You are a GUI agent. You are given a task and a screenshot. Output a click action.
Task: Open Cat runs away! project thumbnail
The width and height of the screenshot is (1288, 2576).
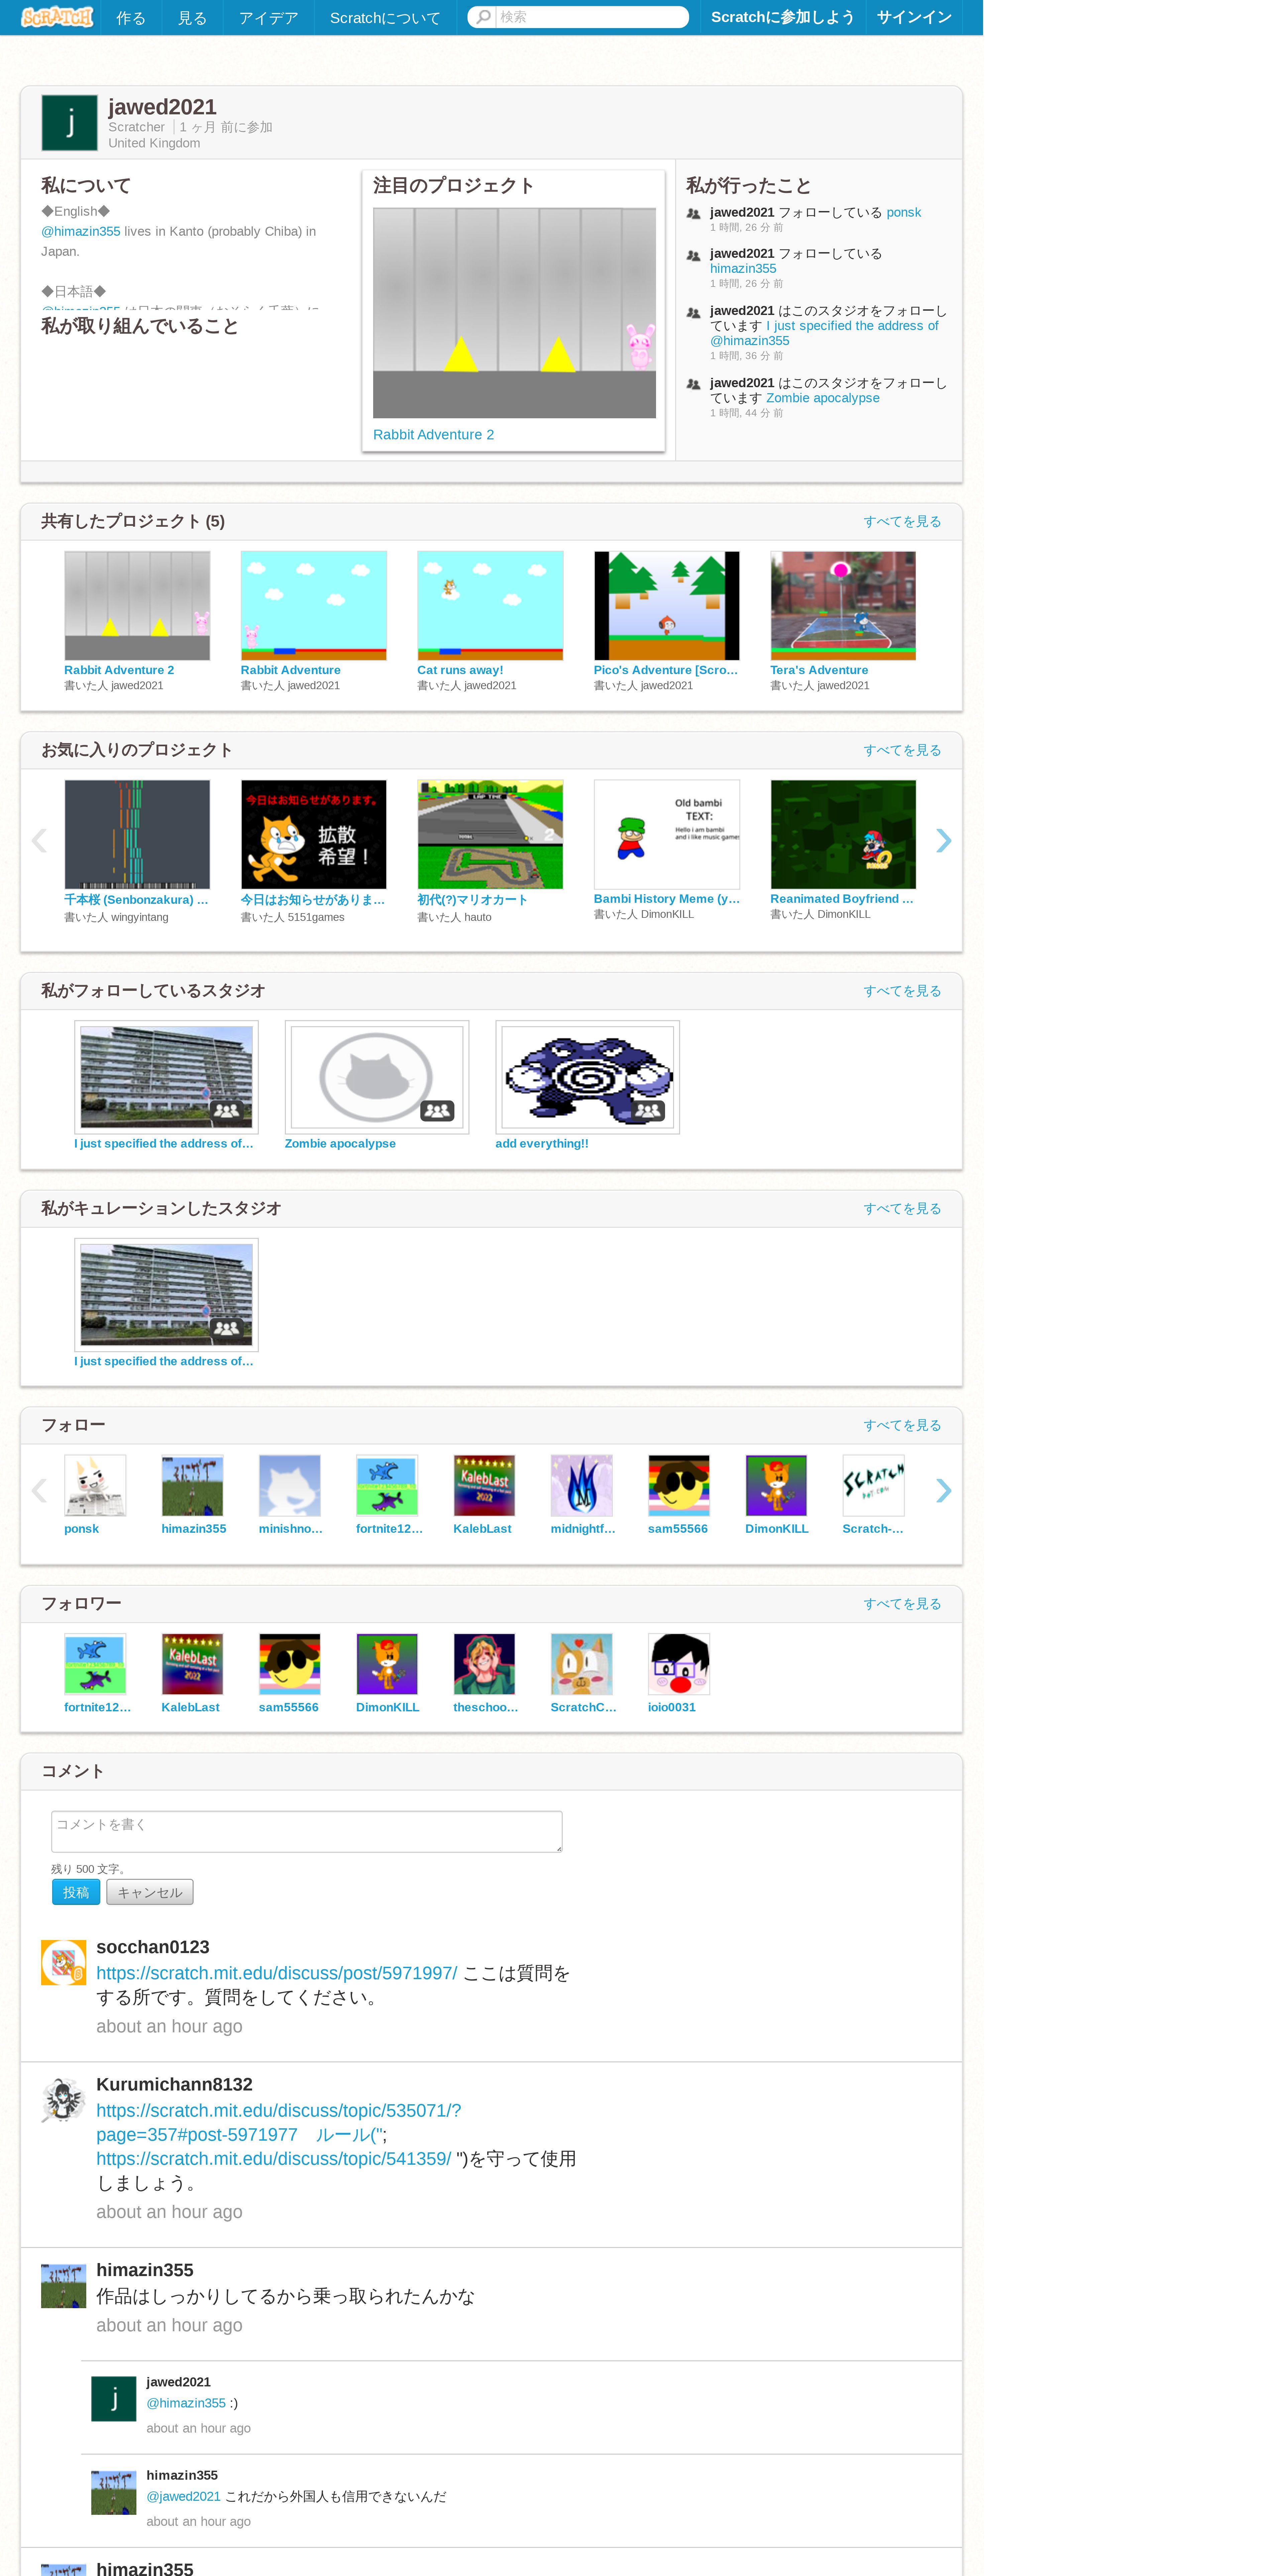490,606
